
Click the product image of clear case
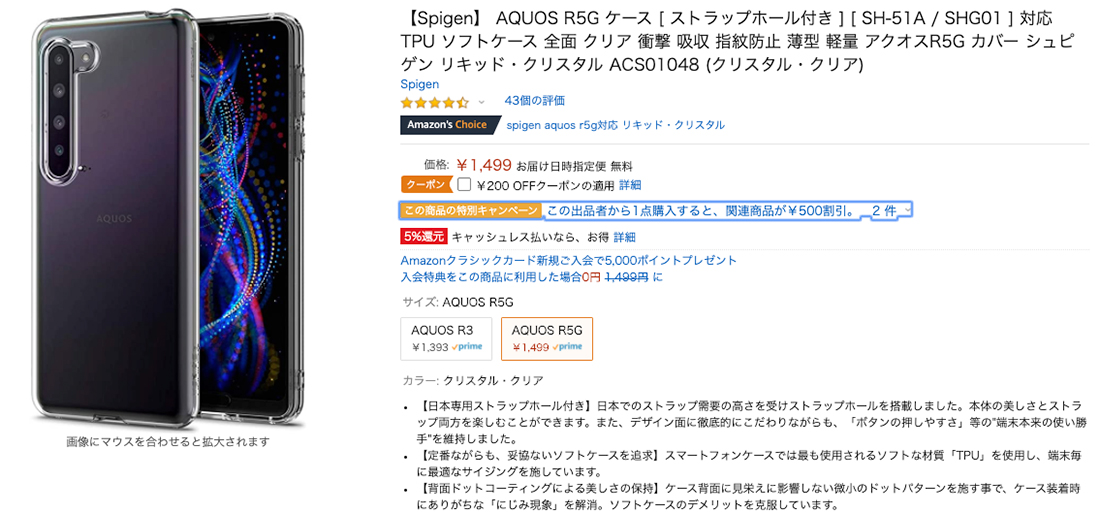pyautogui.click(x=168, y=219)
